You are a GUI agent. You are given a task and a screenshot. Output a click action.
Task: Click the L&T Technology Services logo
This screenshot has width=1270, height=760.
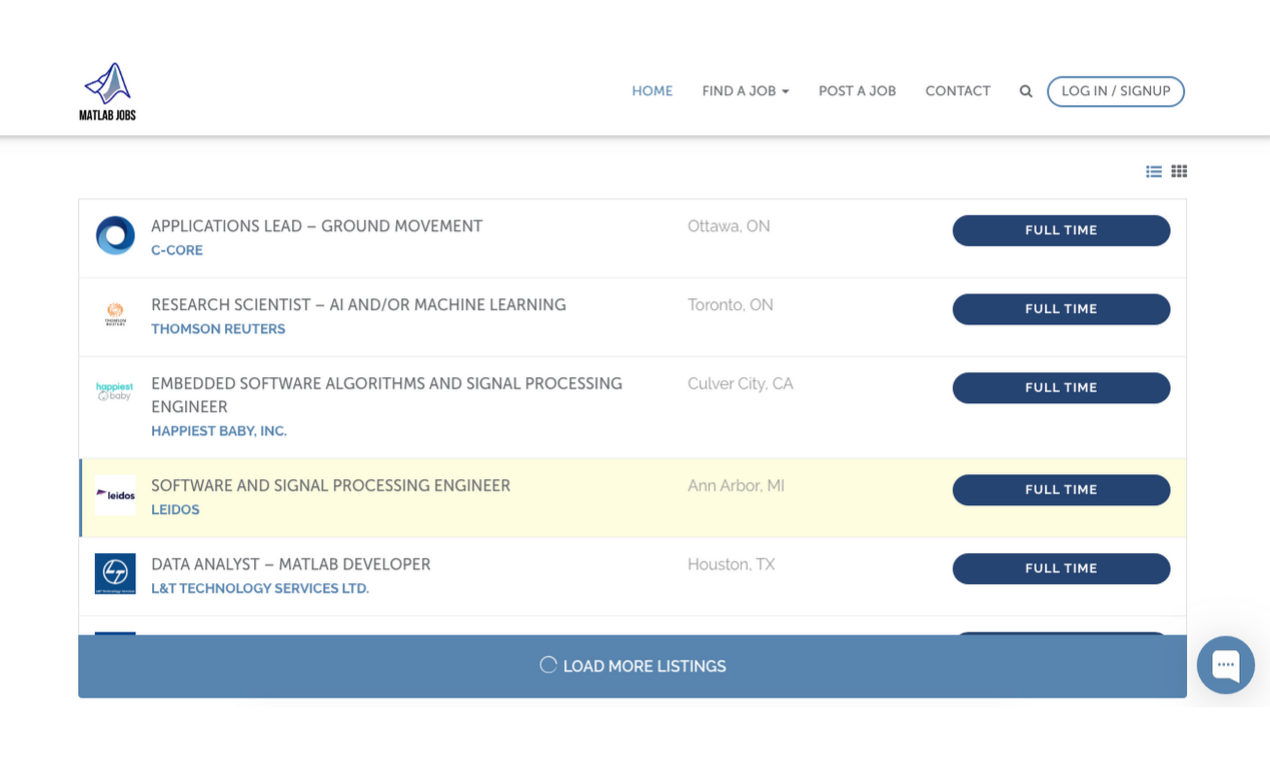(x=115, y=574)
